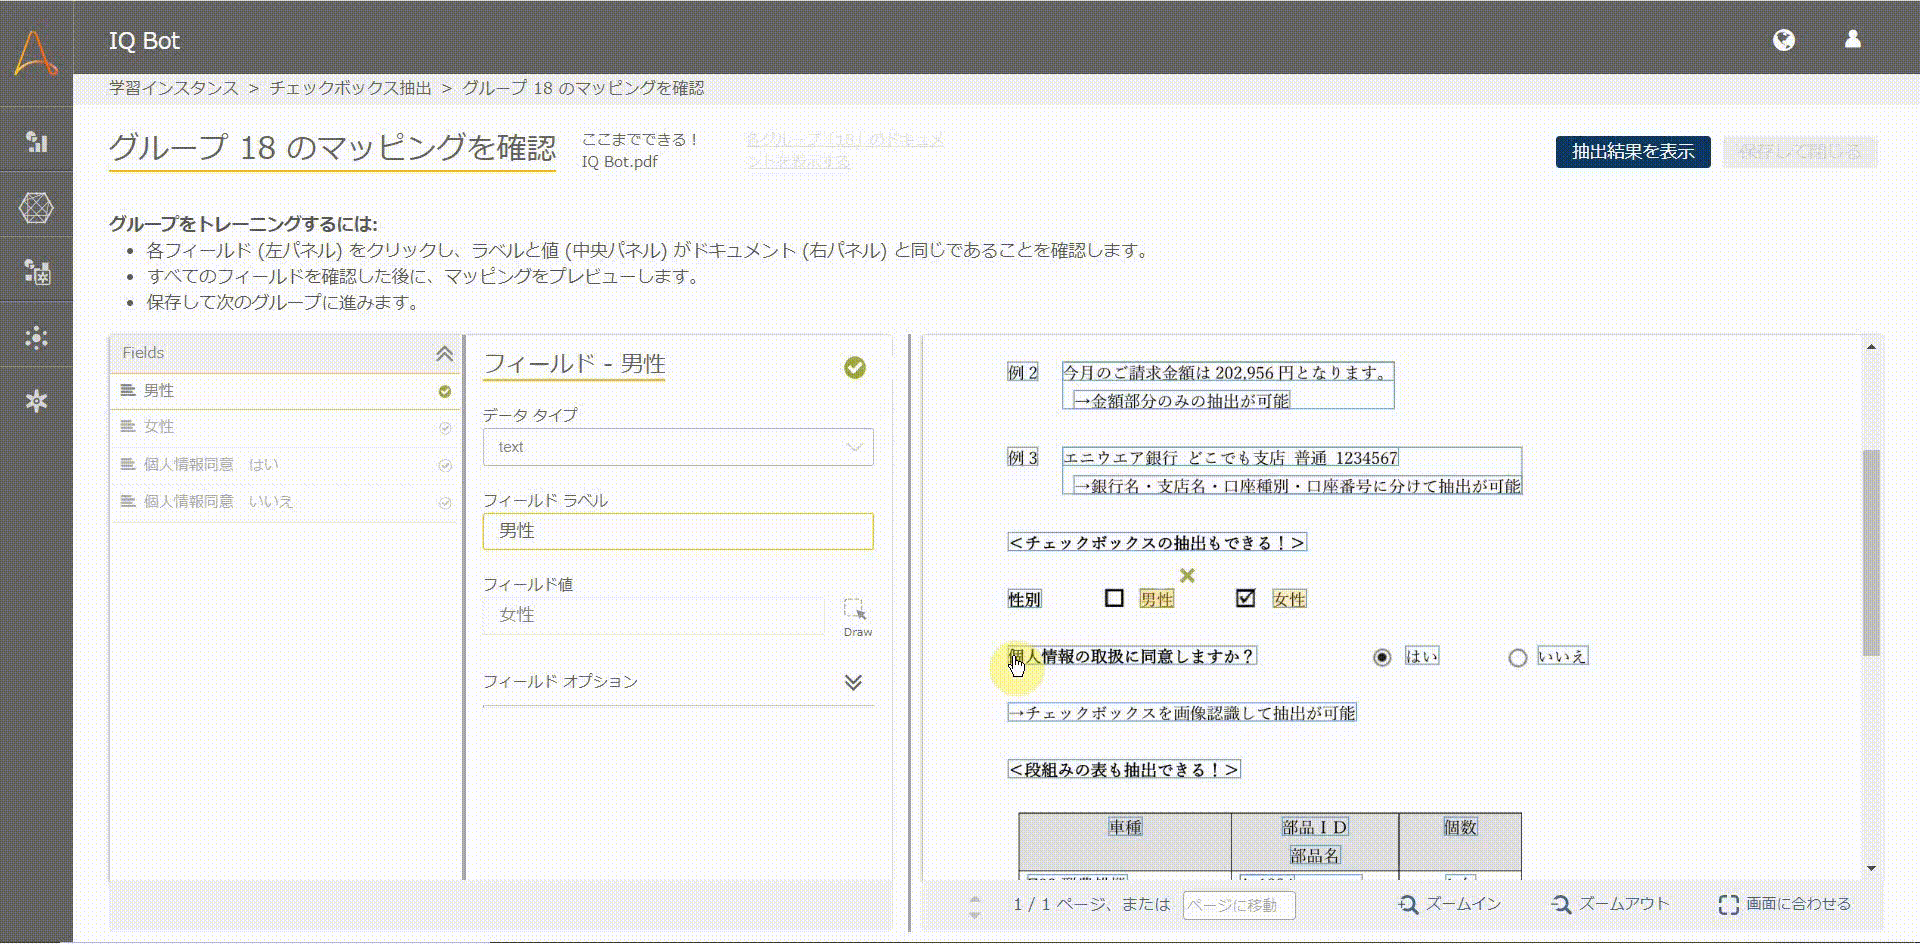Open Settings via the flower icon
The image size is (1920, 944).
point(36,400)
